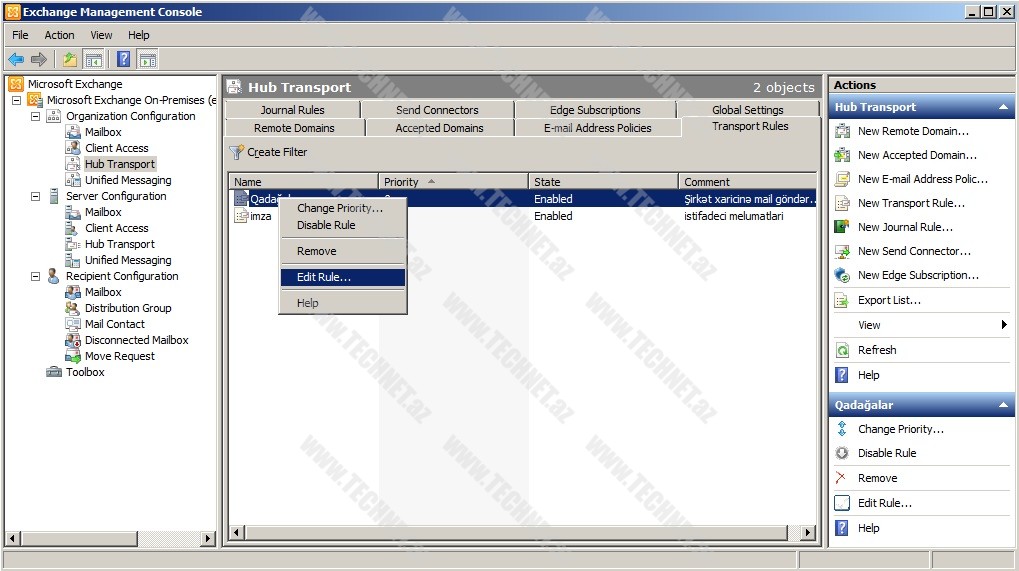Click the blue Help toolbar icon
Screen dimensions: 1019x571
124,59
